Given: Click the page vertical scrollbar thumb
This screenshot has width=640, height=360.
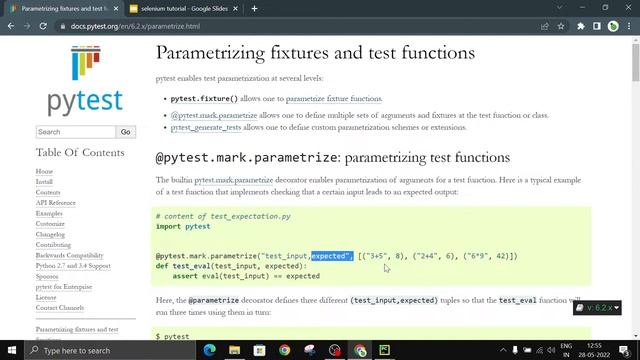Looking at the screenshot, I should point(636,62).
